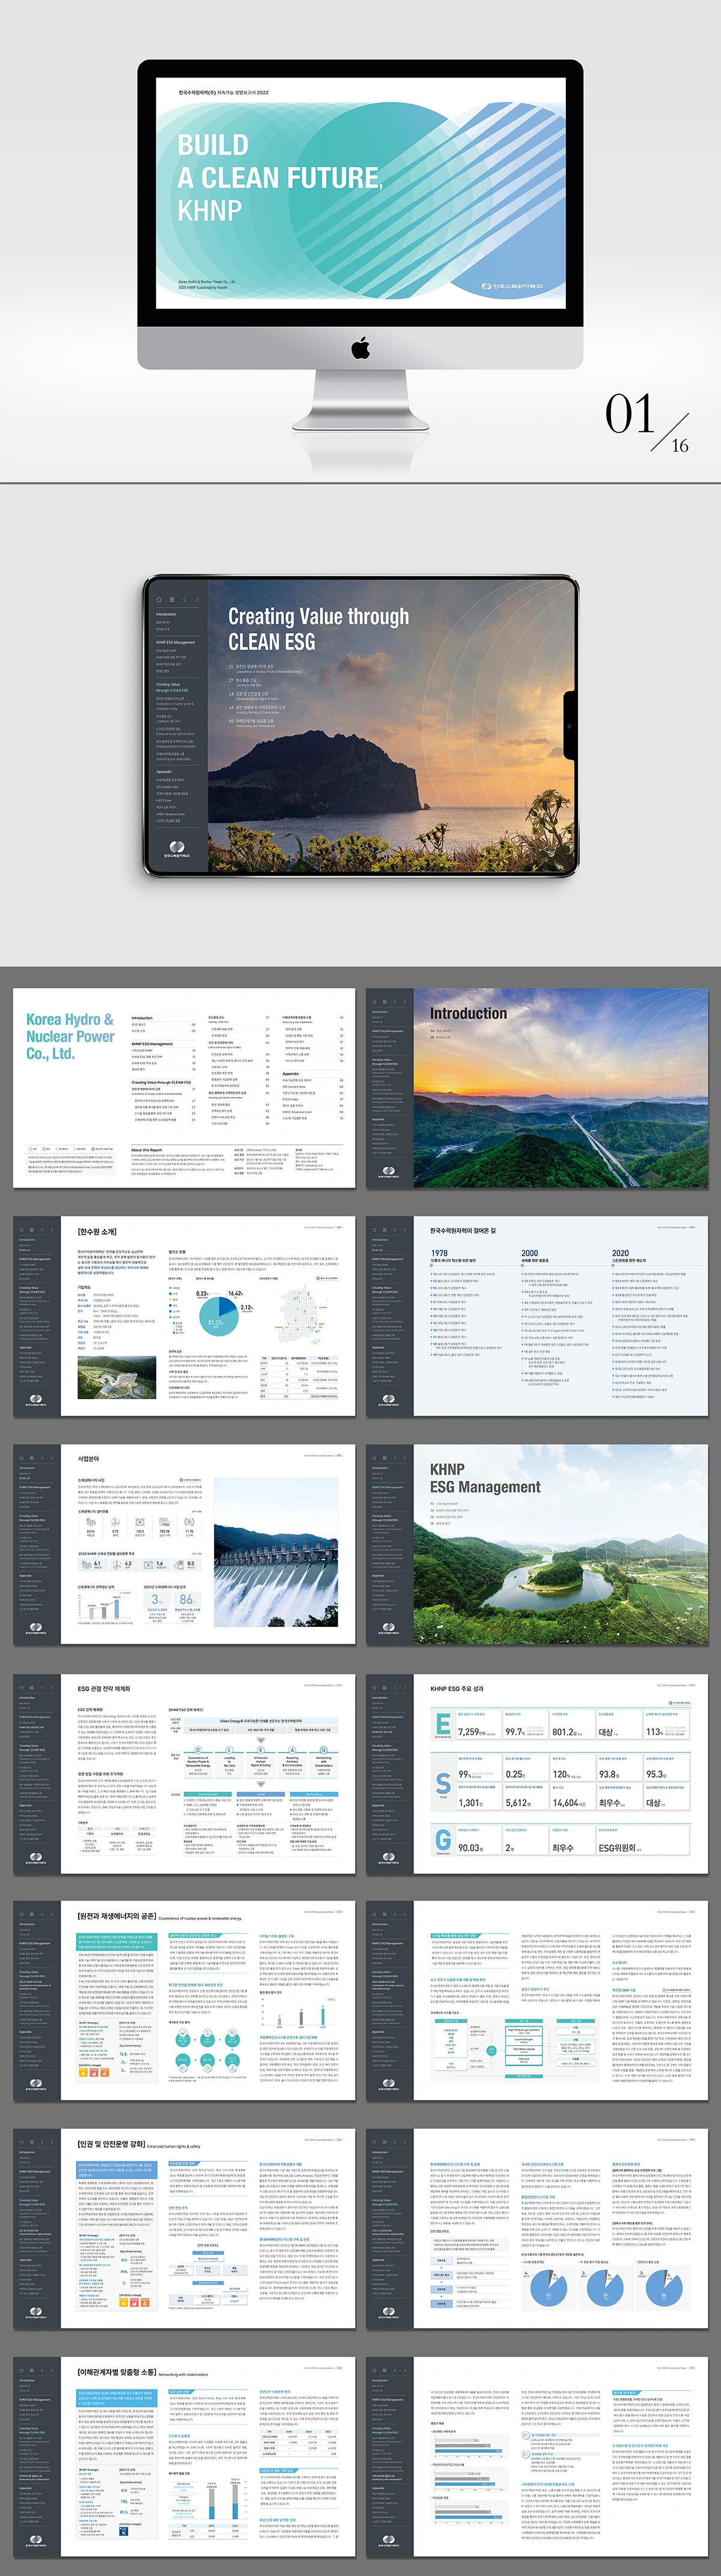The image size is (721, 2576).
Task: Tap the home icon in the tablet sidebar
Action: click(x=158, y=600)
